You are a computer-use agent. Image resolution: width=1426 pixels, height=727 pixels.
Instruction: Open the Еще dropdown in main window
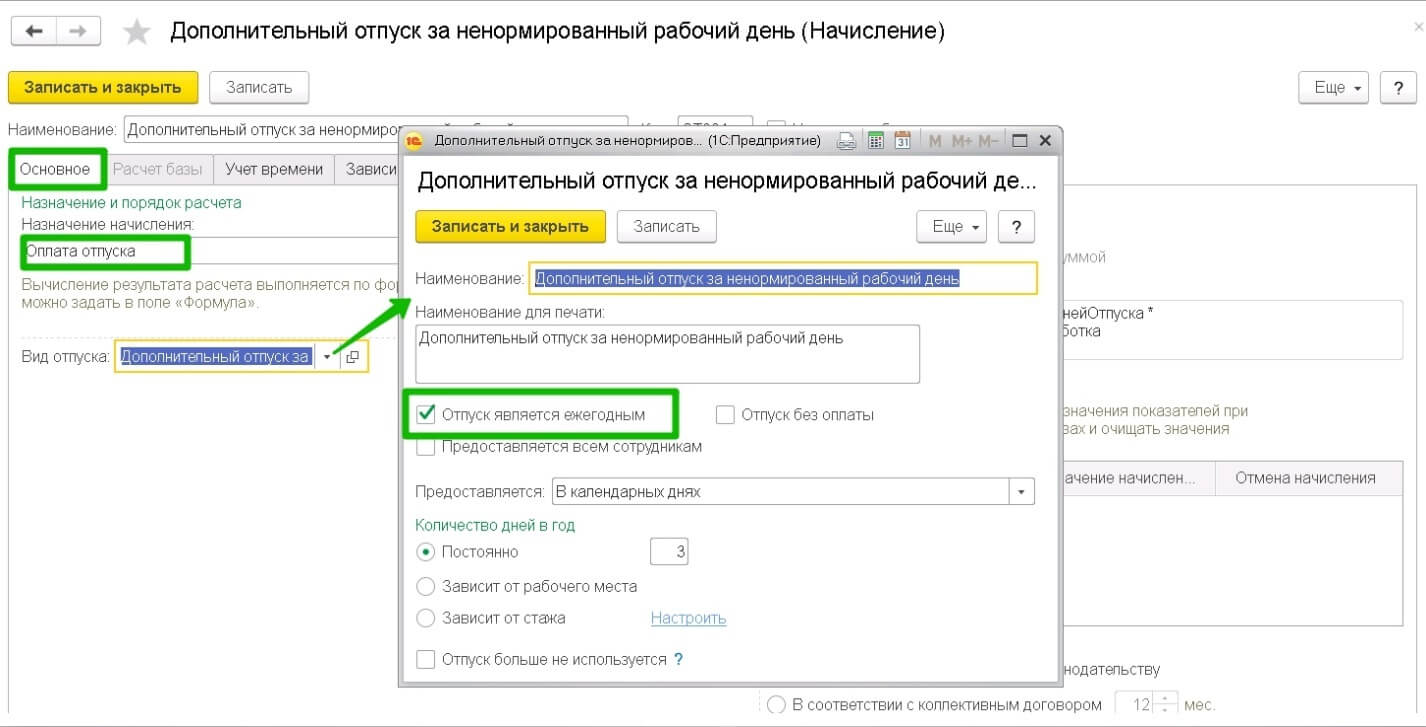point(1334,88)
